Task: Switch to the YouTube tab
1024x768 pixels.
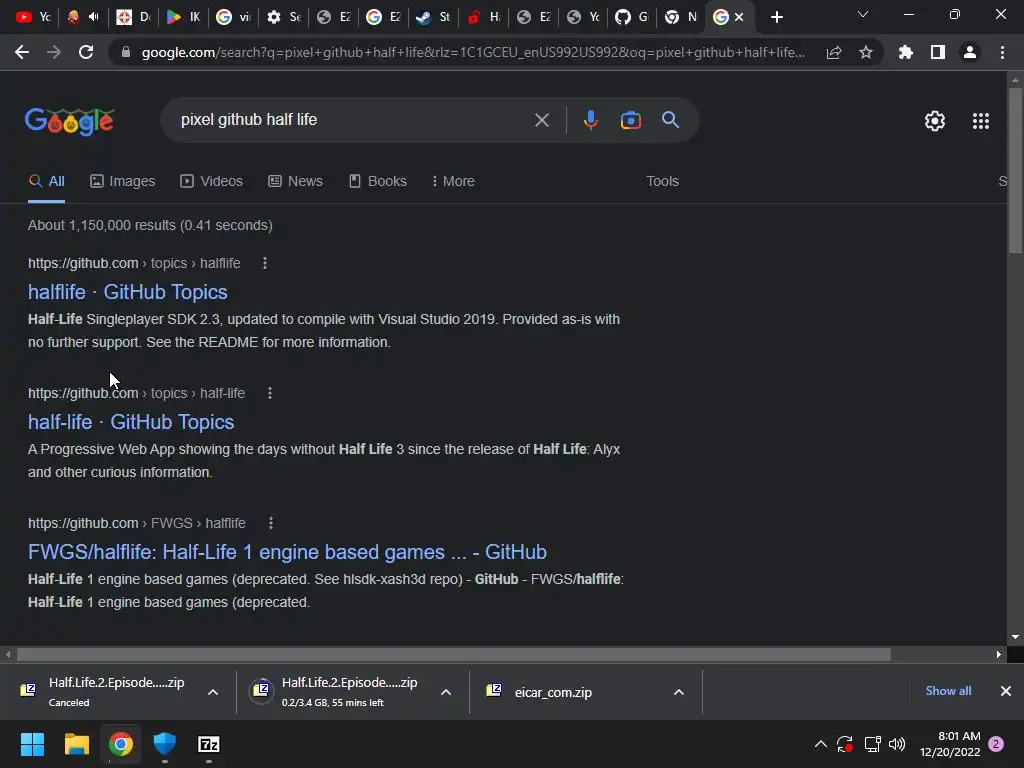Action: [x=33, y=17]
